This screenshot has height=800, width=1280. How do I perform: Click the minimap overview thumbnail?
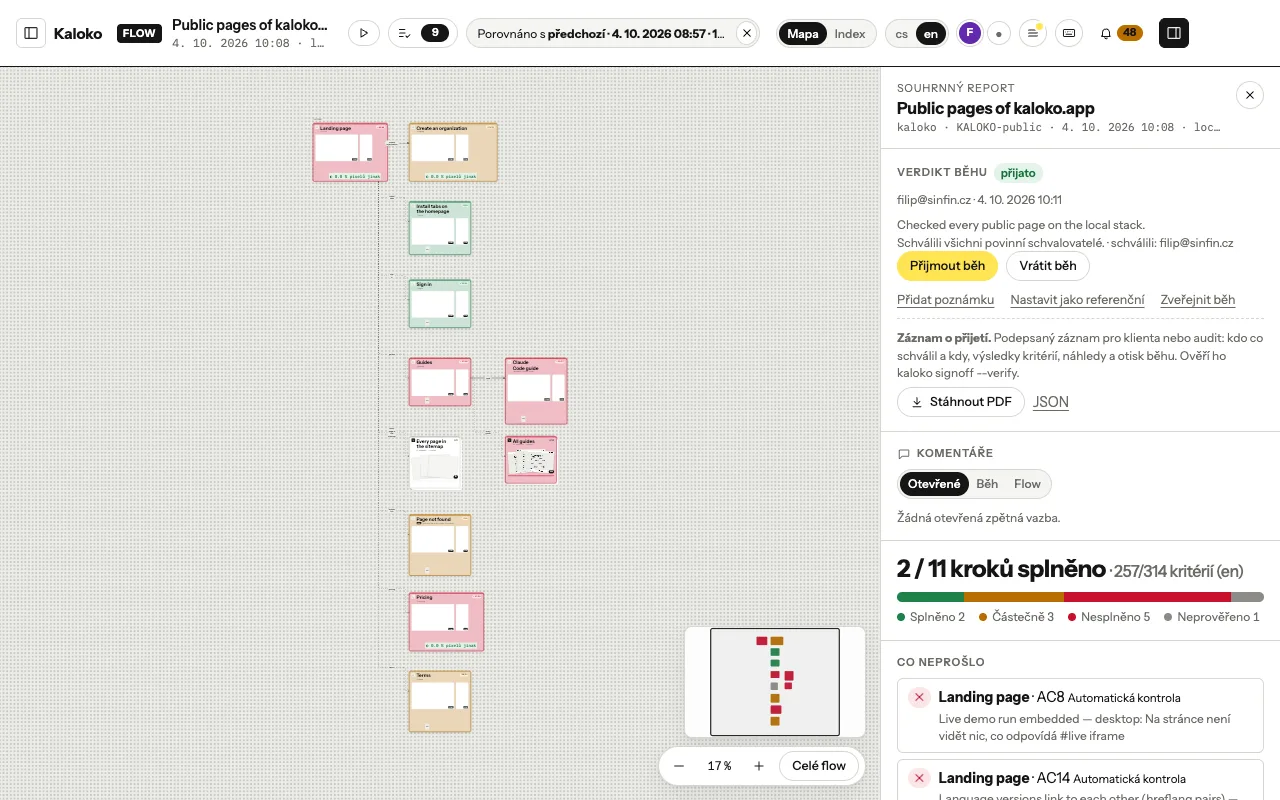(x=775, y=682)
